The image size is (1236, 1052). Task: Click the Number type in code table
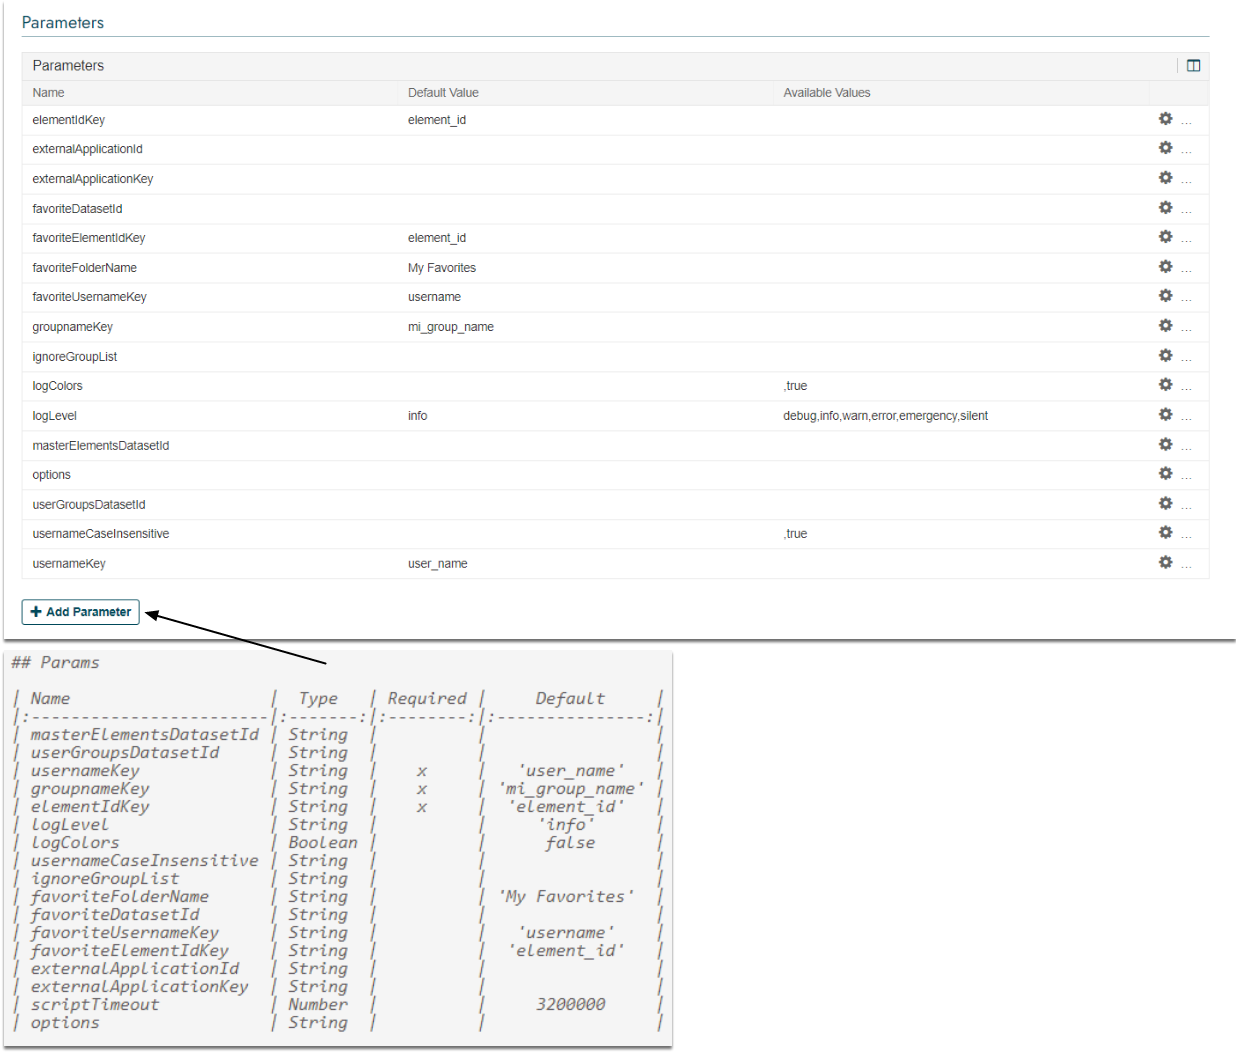(318, 1005)
